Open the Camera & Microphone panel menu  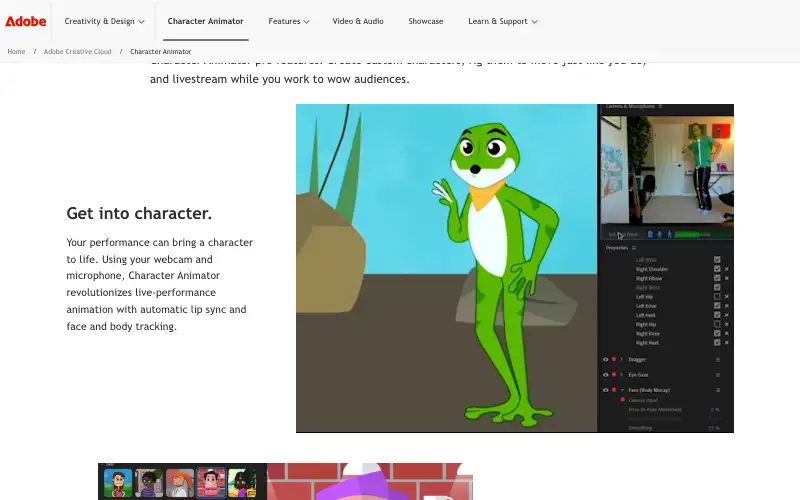click(660, 106)
